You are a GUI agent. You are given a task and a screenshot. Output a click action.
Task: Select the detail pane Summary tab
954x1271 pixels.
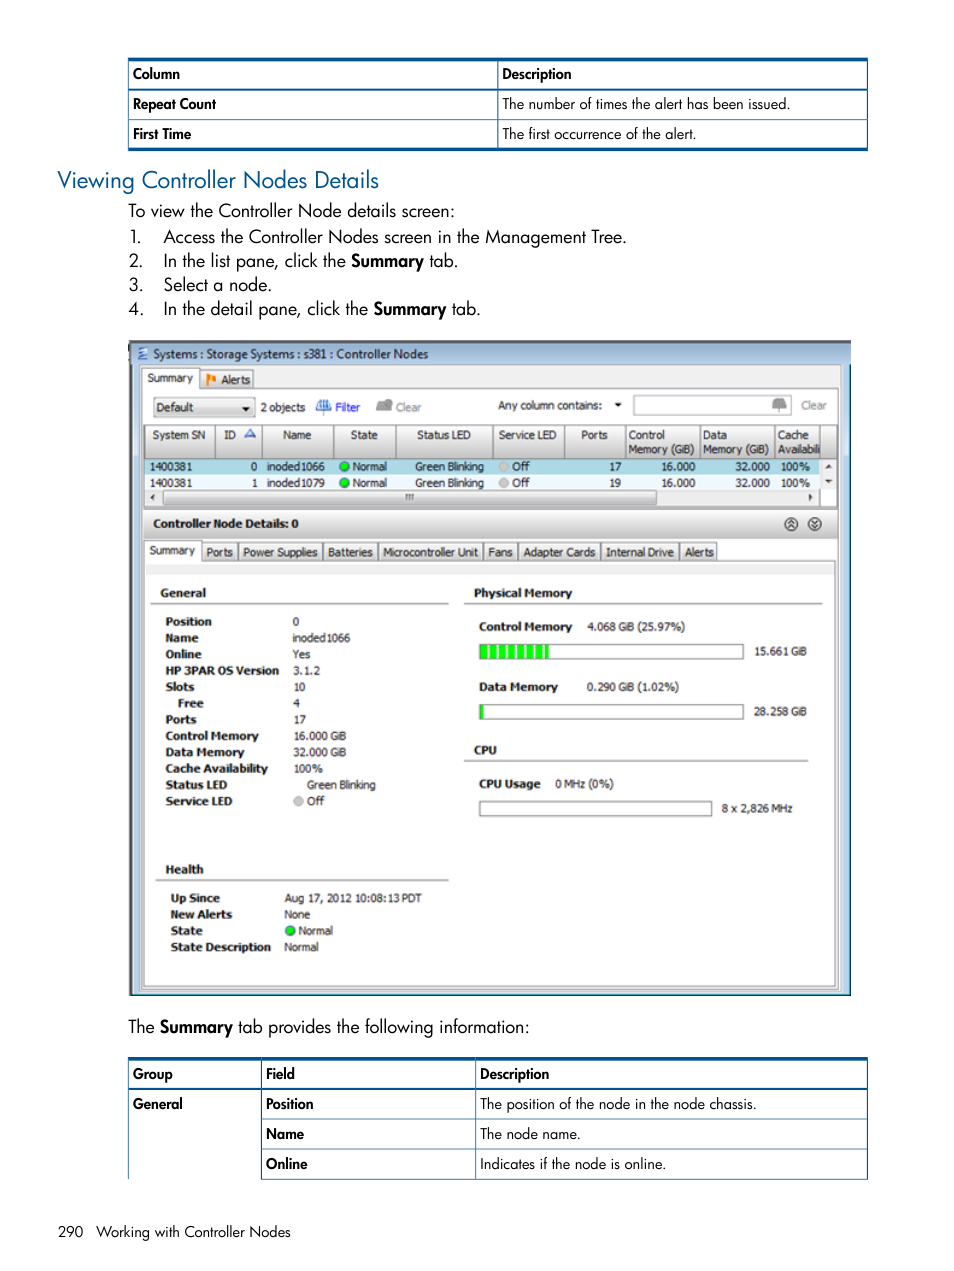172,551
